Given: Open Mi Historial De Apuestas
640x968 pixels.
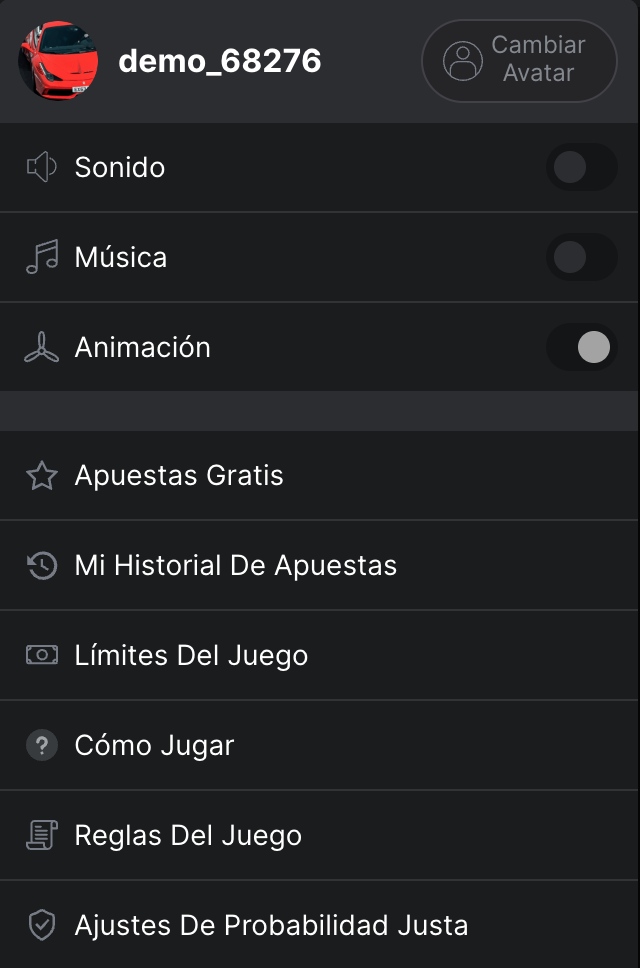Looking at the screenshot, I should [319, 565].
